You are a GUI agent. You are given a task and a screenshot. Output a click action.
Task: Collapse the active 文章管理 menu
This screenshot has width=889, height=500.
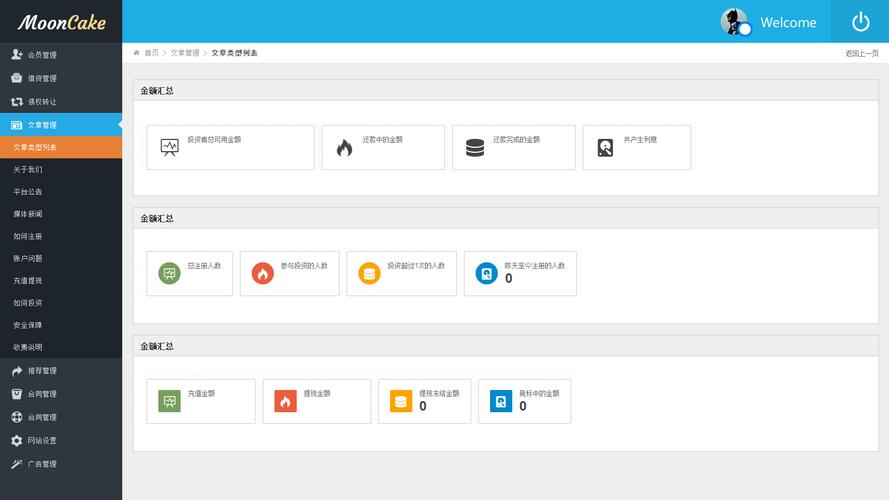(42, 125)
